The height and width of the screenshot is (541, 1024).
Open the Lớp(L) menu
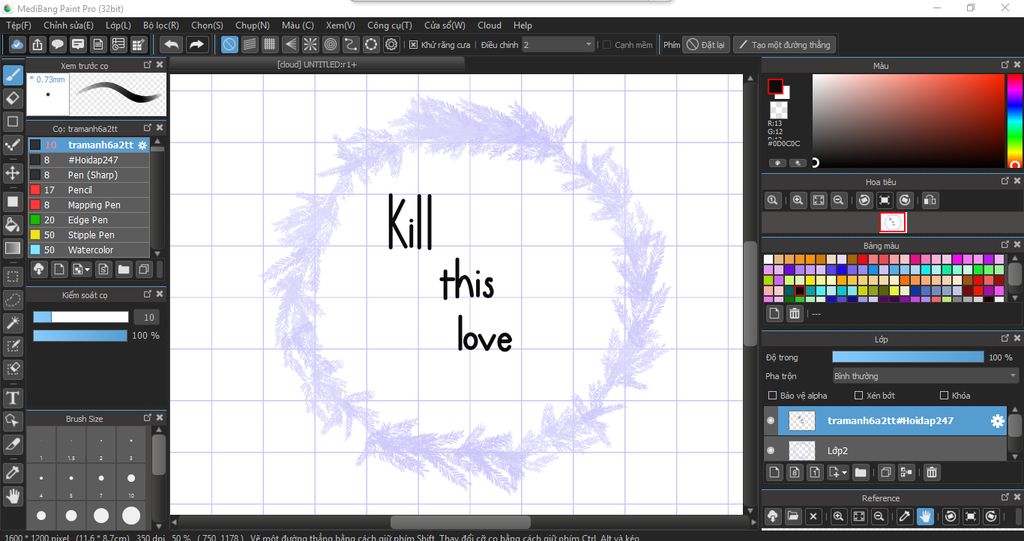pos(118,25)
